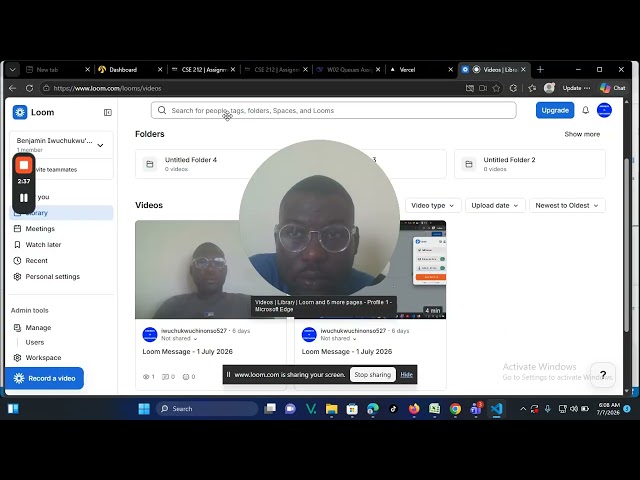Open the notifications bell
The width and height of the screenshot is (640, 480).
click(x=585, y=110)
